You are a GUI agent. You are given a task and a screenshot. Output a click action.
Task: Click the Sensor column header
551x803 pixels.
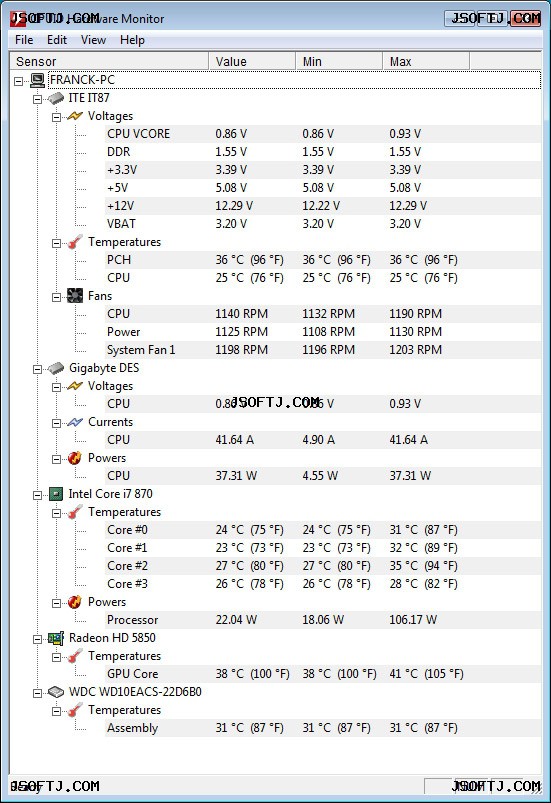(109, 61)
